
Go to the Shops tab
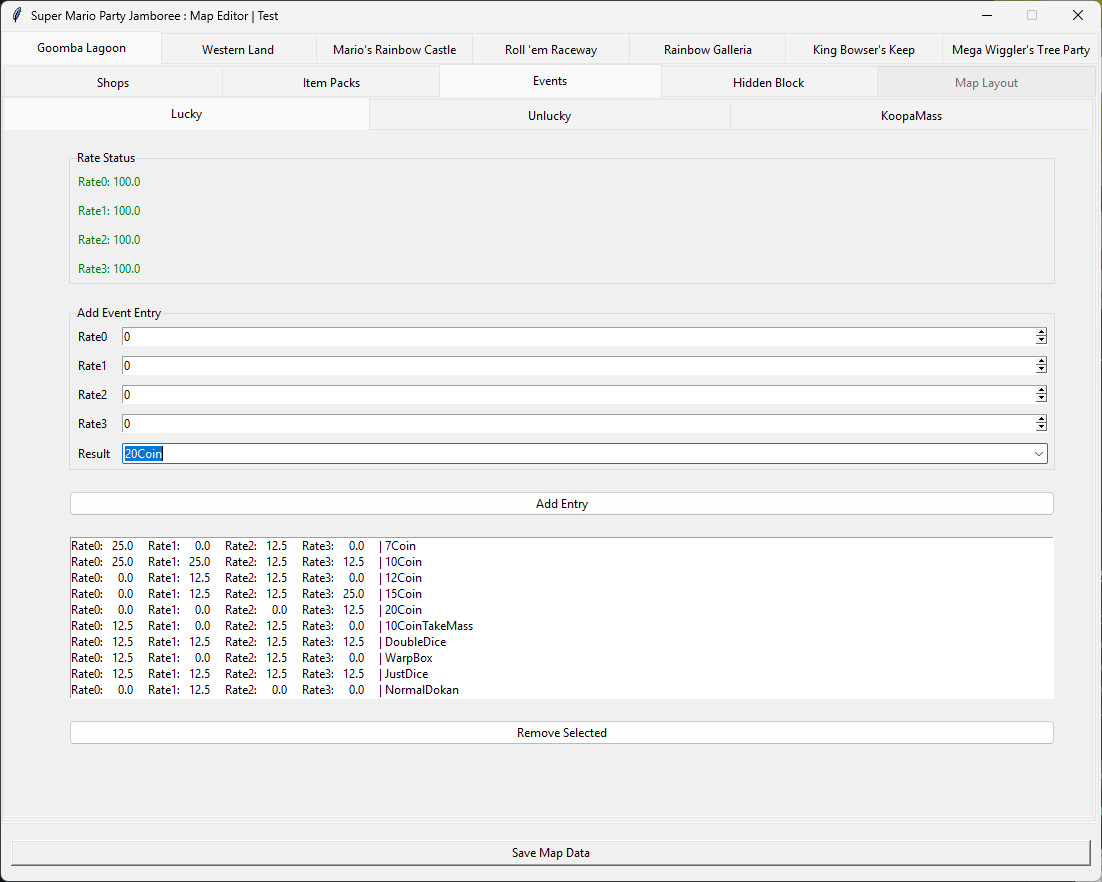(x=113, y=83)
